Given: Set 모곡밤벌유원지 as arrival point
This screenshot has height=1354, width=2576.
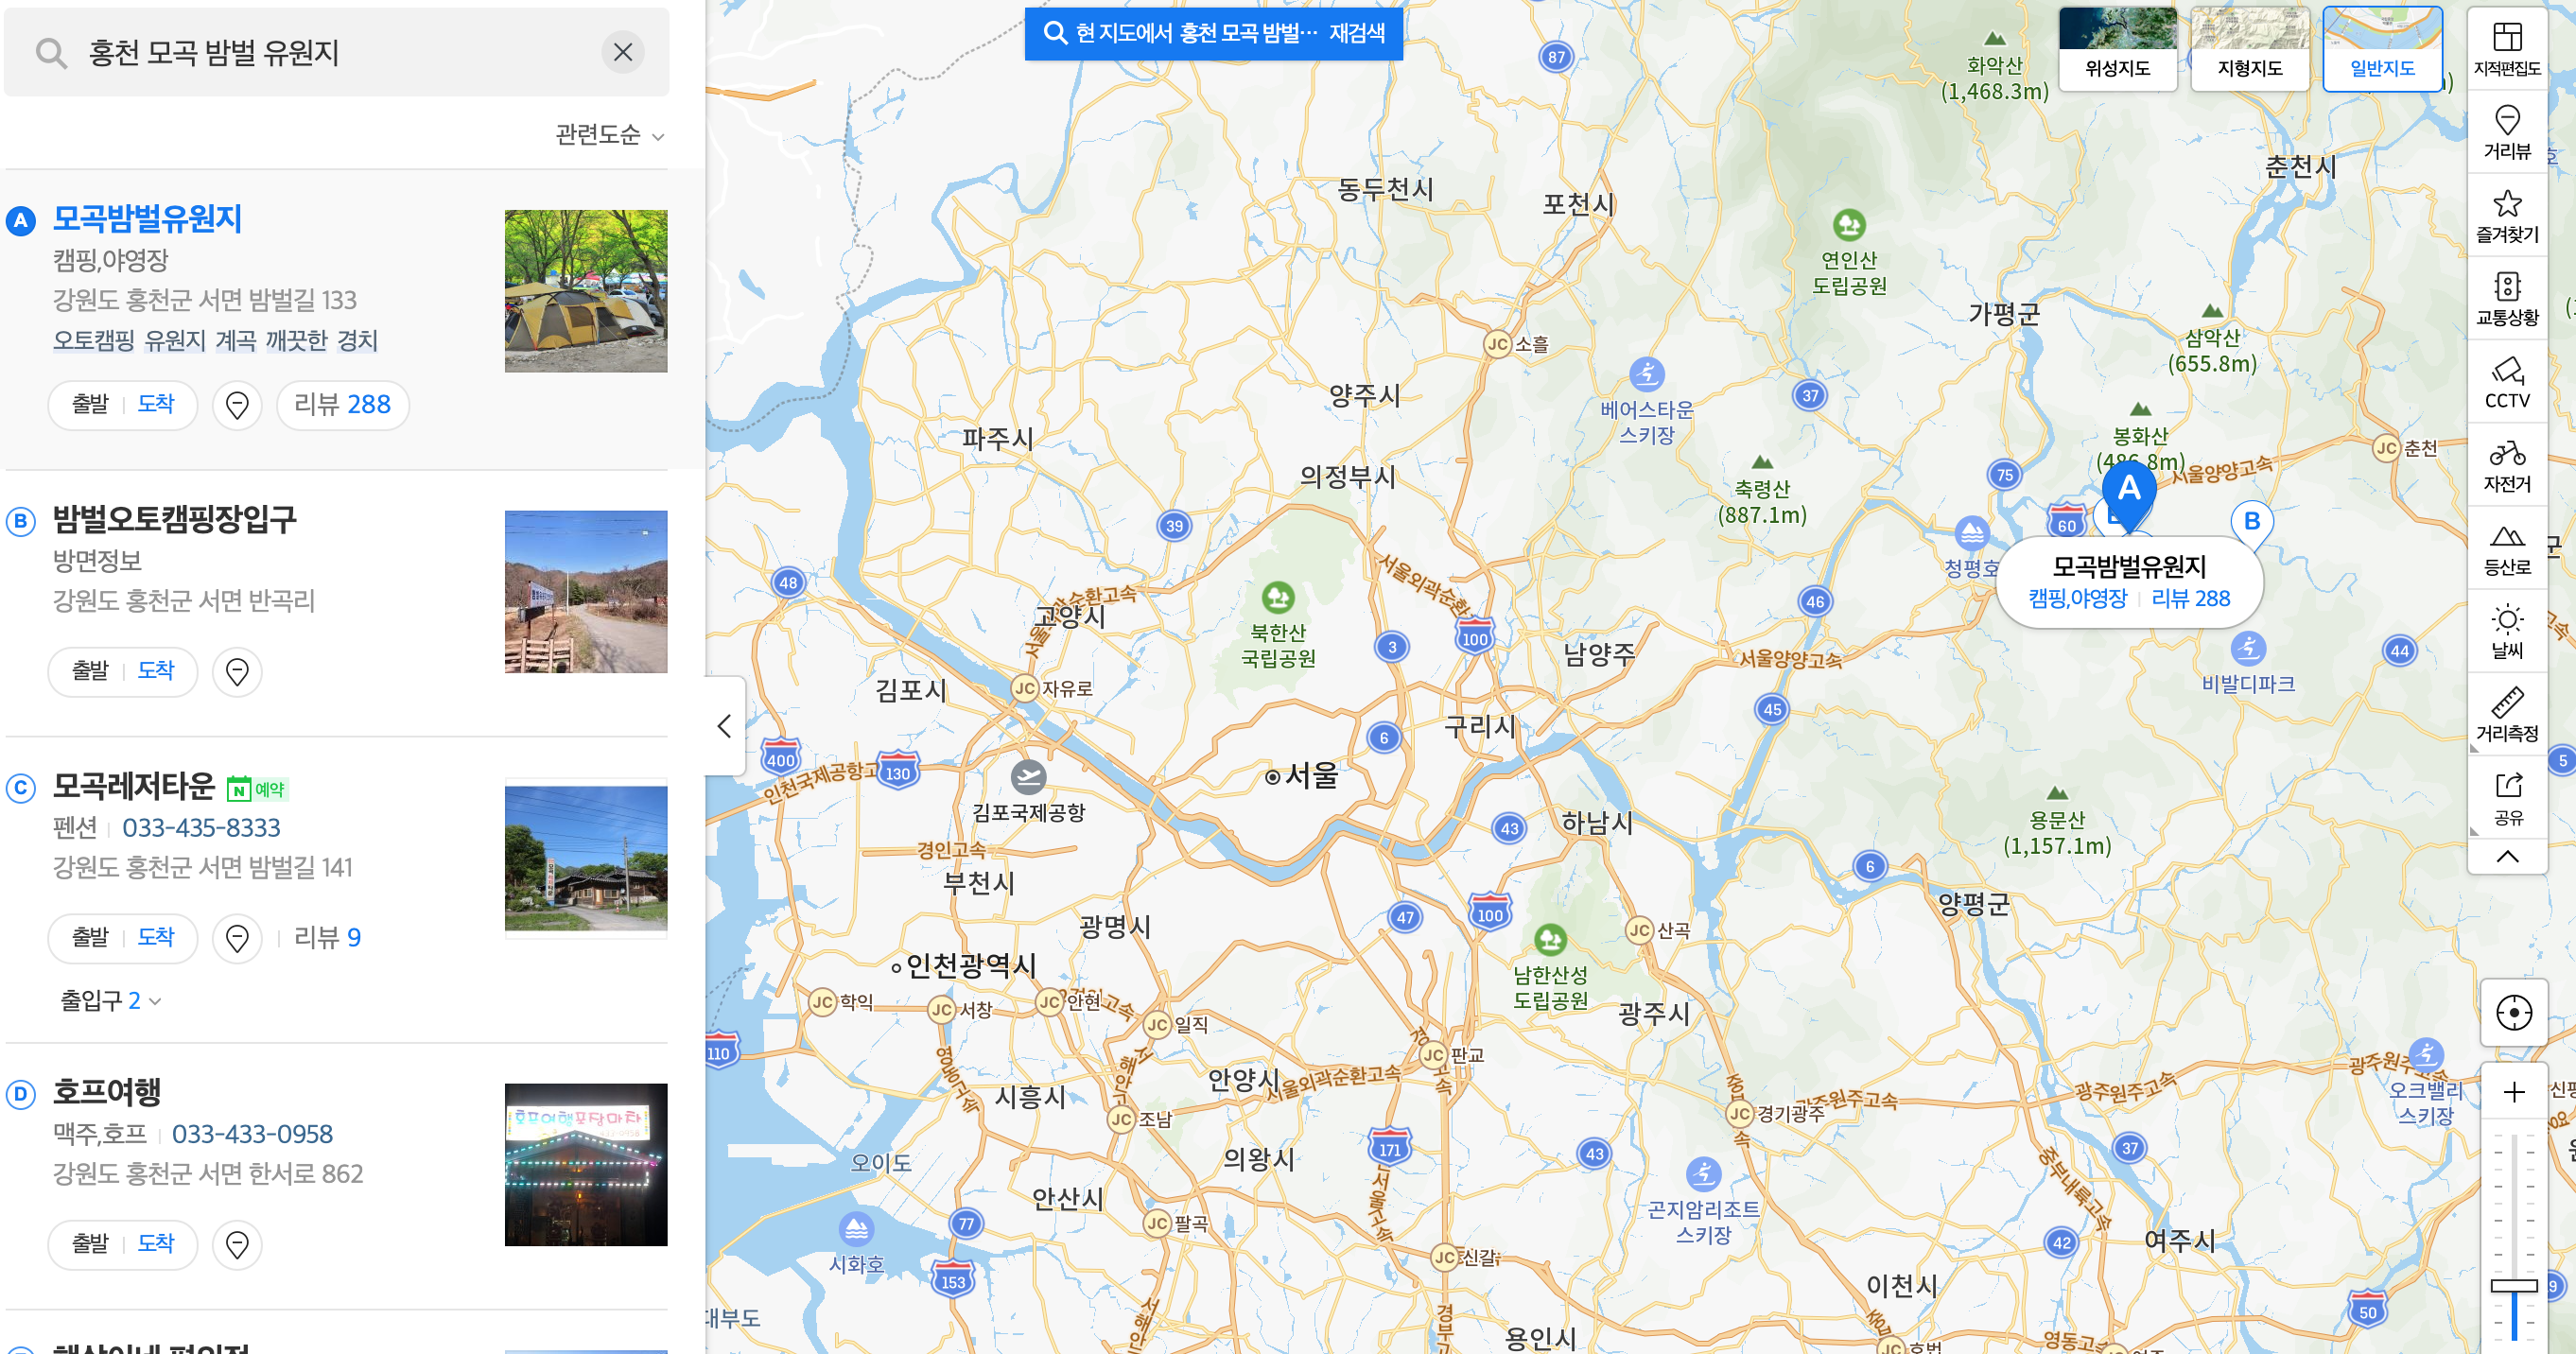Looking at the screenshot, I should point(156,404).
